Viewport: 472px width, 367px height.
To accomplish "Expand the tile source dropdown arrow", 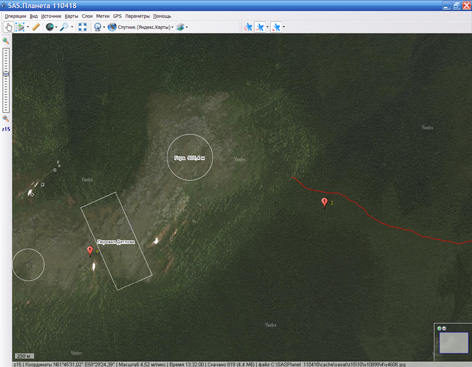I will 104,27.
